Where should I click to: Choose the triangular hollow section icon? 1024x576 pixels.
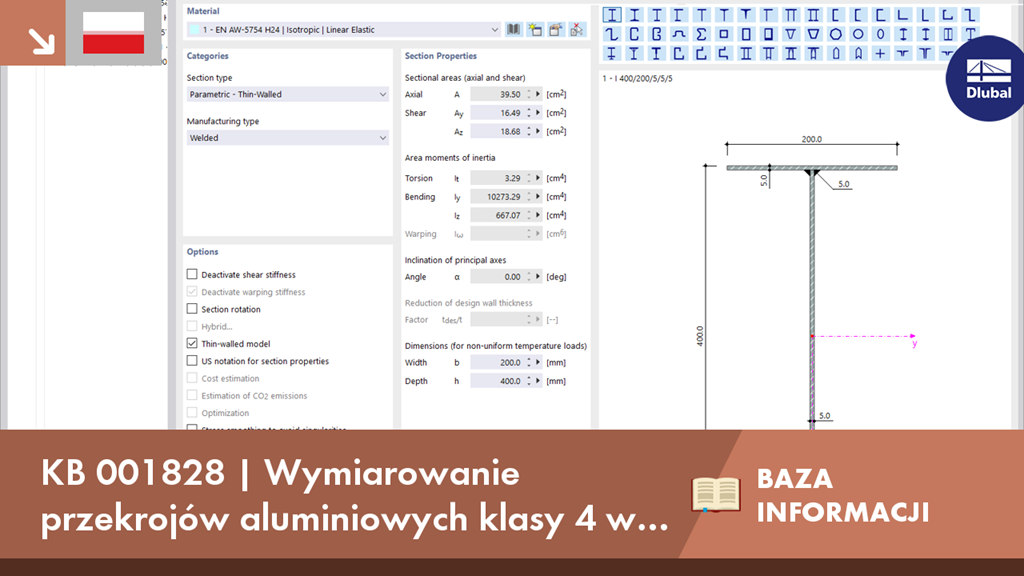791,34
